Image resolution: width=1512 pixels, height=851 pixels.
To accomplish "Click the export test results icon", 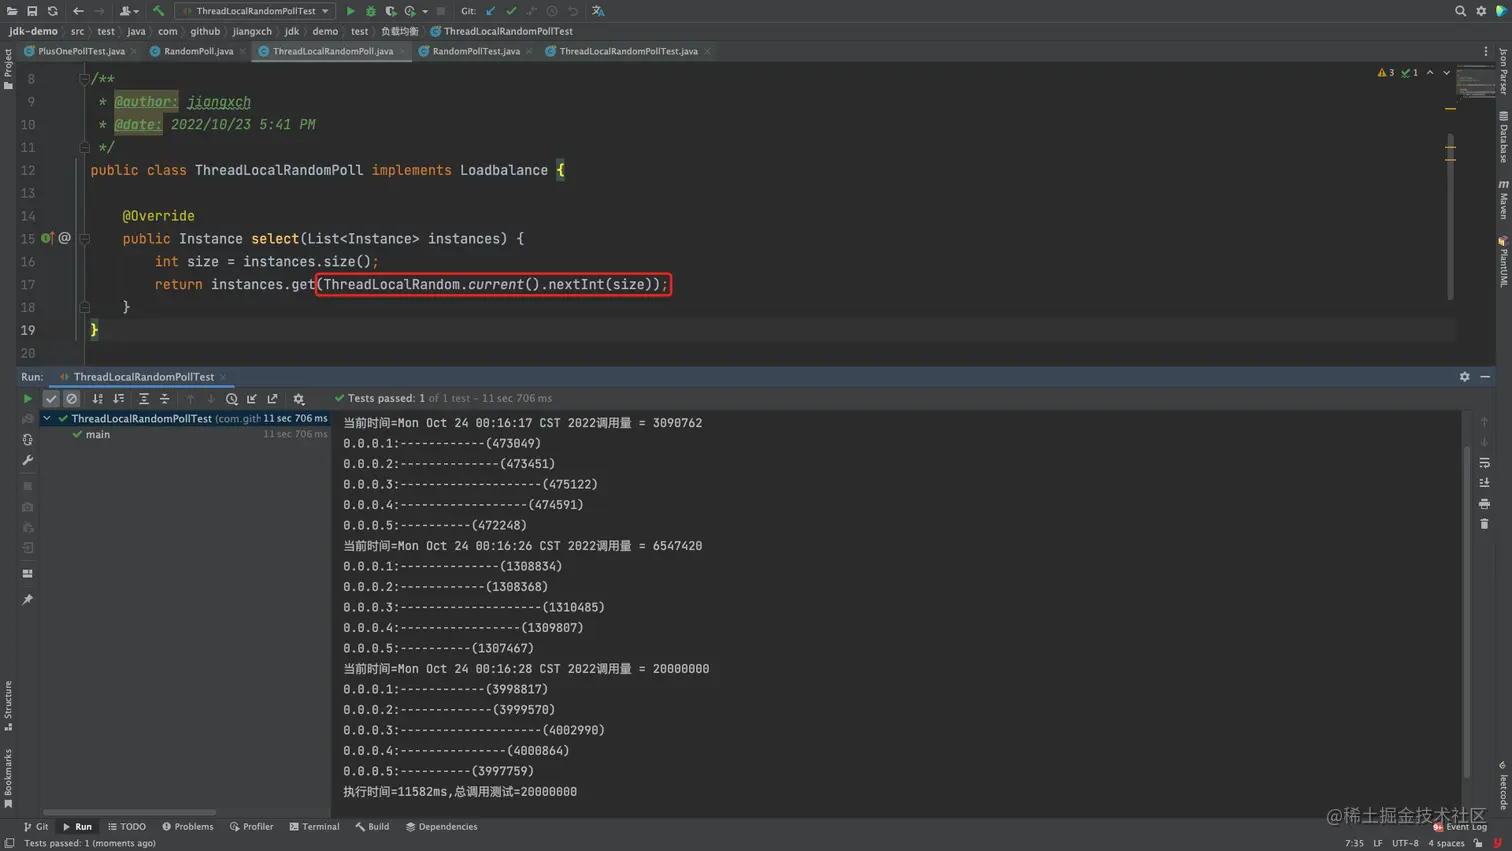I will tap(273, 398).
